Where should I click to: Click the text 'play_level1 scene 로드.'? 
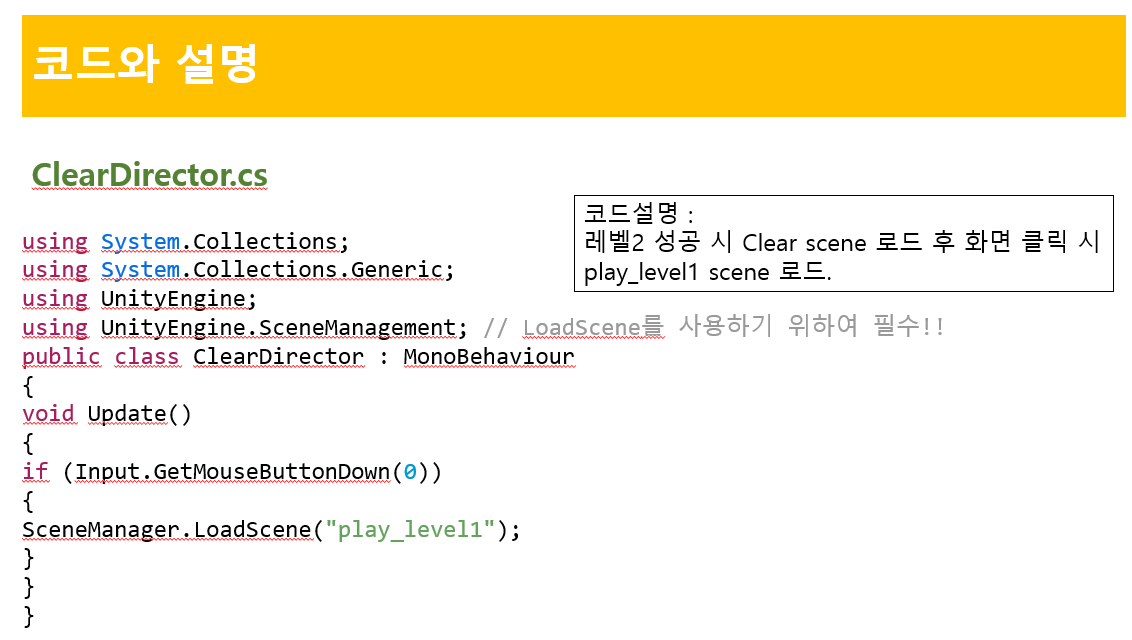708,272
